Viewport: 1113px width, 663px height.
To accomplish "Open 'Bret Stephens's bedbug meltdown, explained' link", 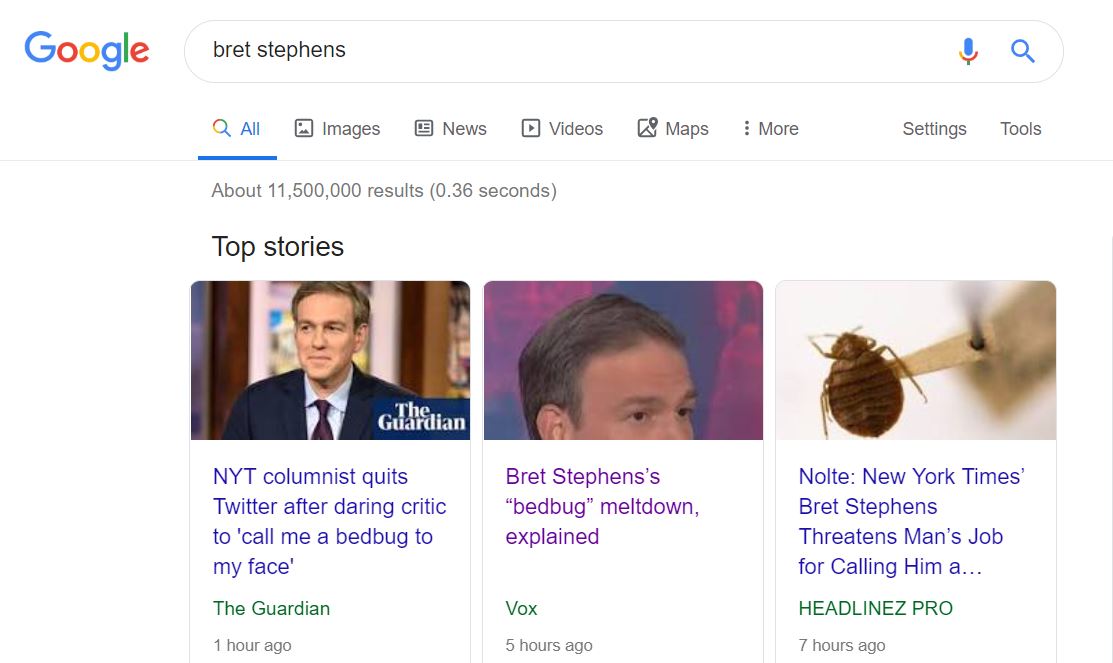I will coord(602,506).
